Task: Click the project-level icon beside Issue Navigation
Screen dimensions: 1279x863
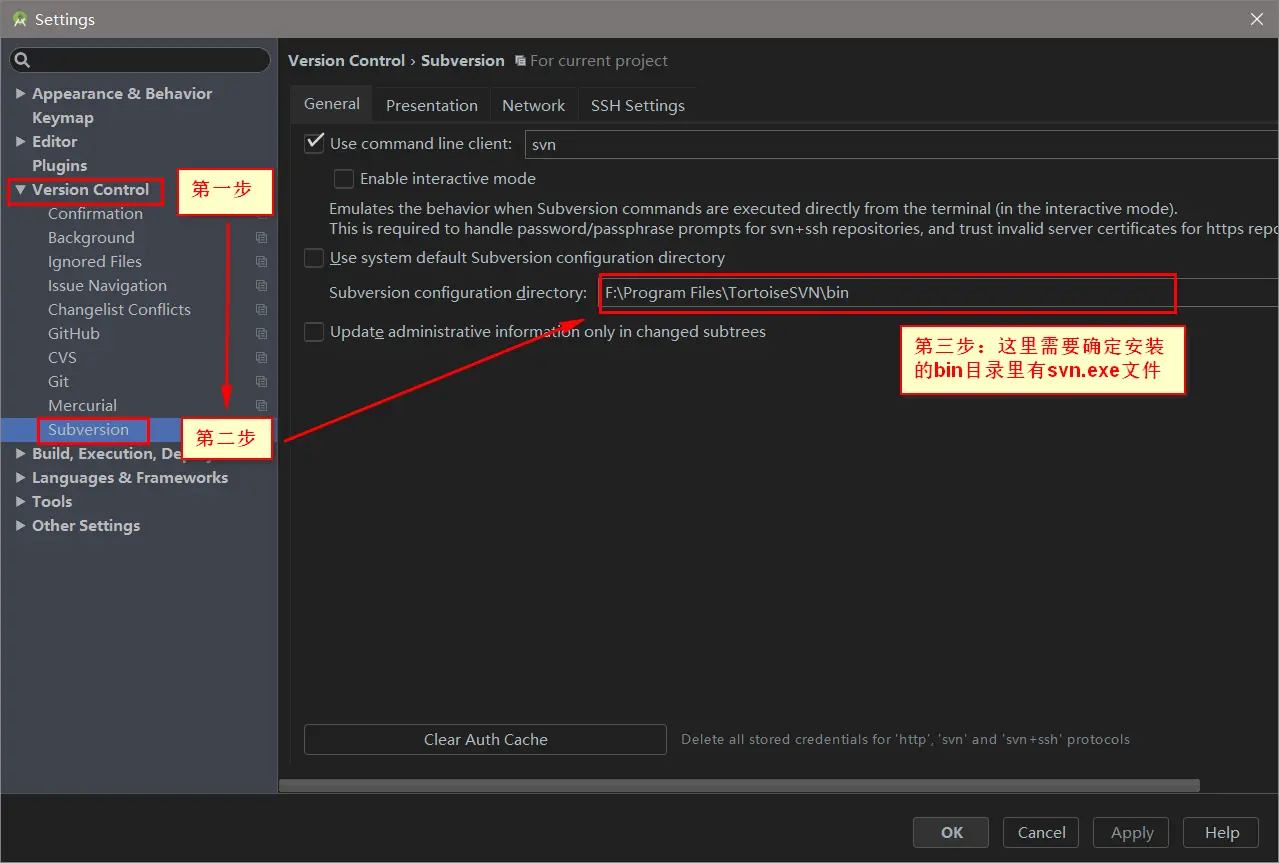Action: coord(261,286)
